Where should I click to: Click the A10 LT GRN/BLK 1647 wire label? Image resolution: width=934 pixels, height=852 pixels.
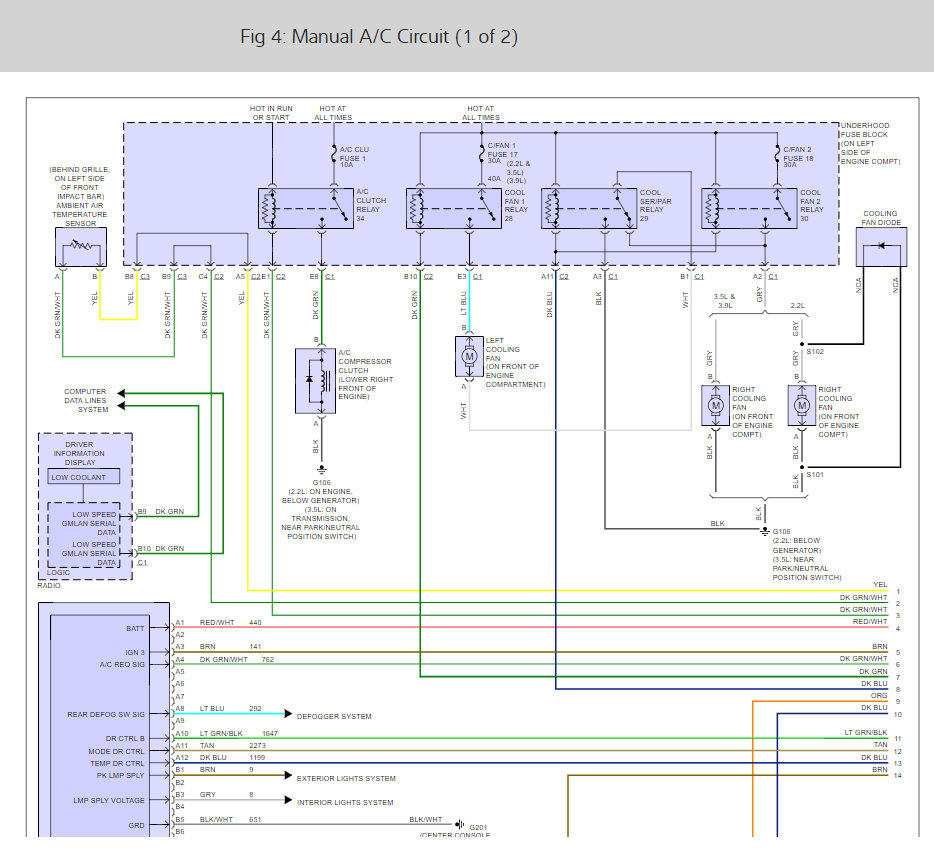click(227, 733)
